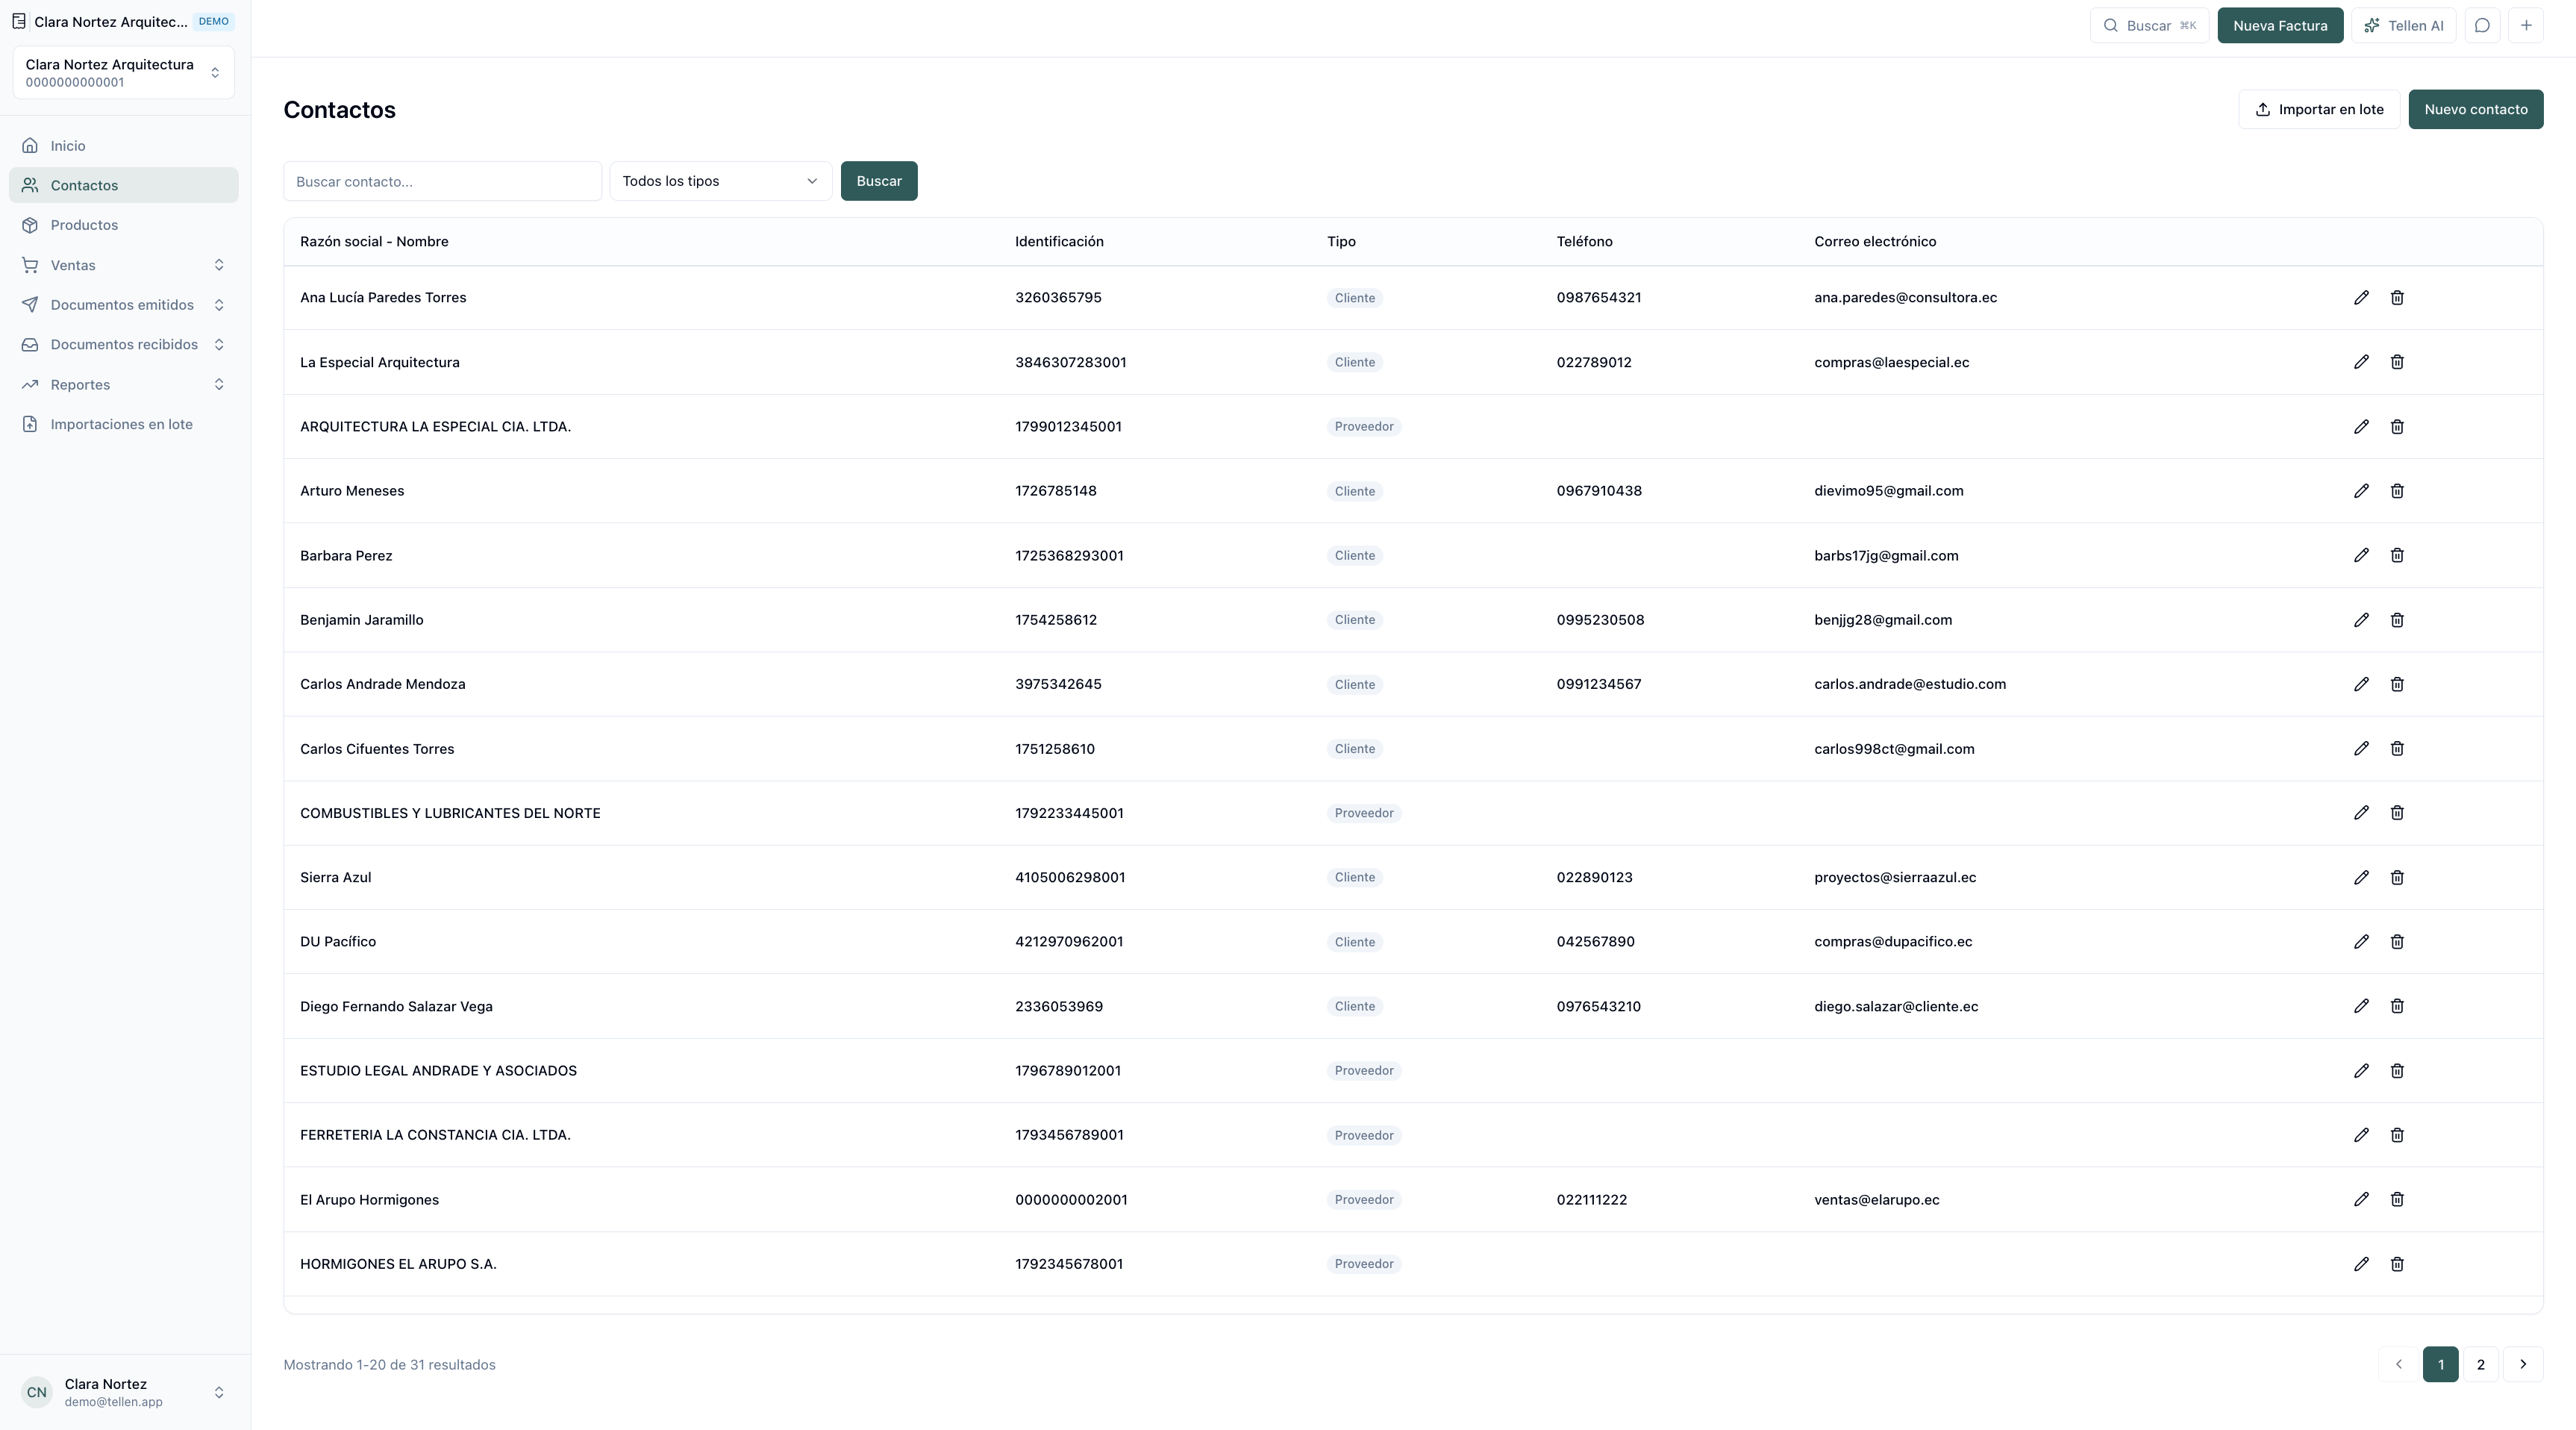Edit El Arupo Hormigones contact

[x=2361, y=1199]
